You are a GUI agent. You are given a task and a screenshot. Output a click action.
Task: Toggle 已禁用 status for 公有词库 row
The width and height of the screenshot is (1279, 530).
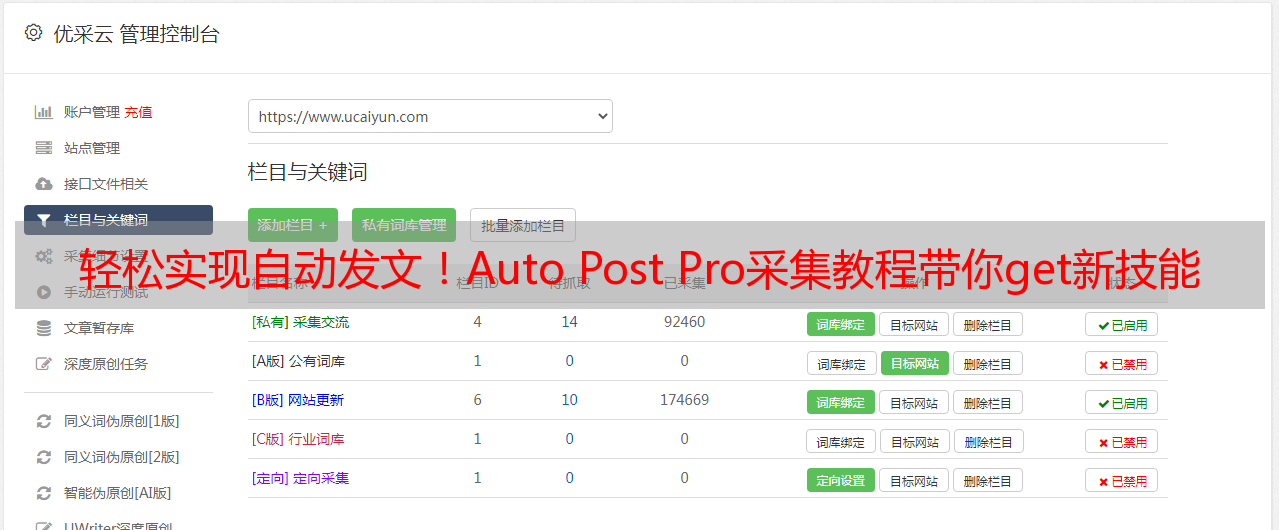[1121, 363]
